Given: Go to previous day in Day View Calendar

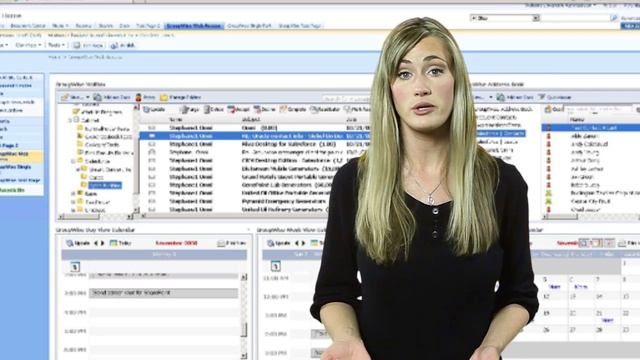Looking at the screenshot, I should point(96,243).
